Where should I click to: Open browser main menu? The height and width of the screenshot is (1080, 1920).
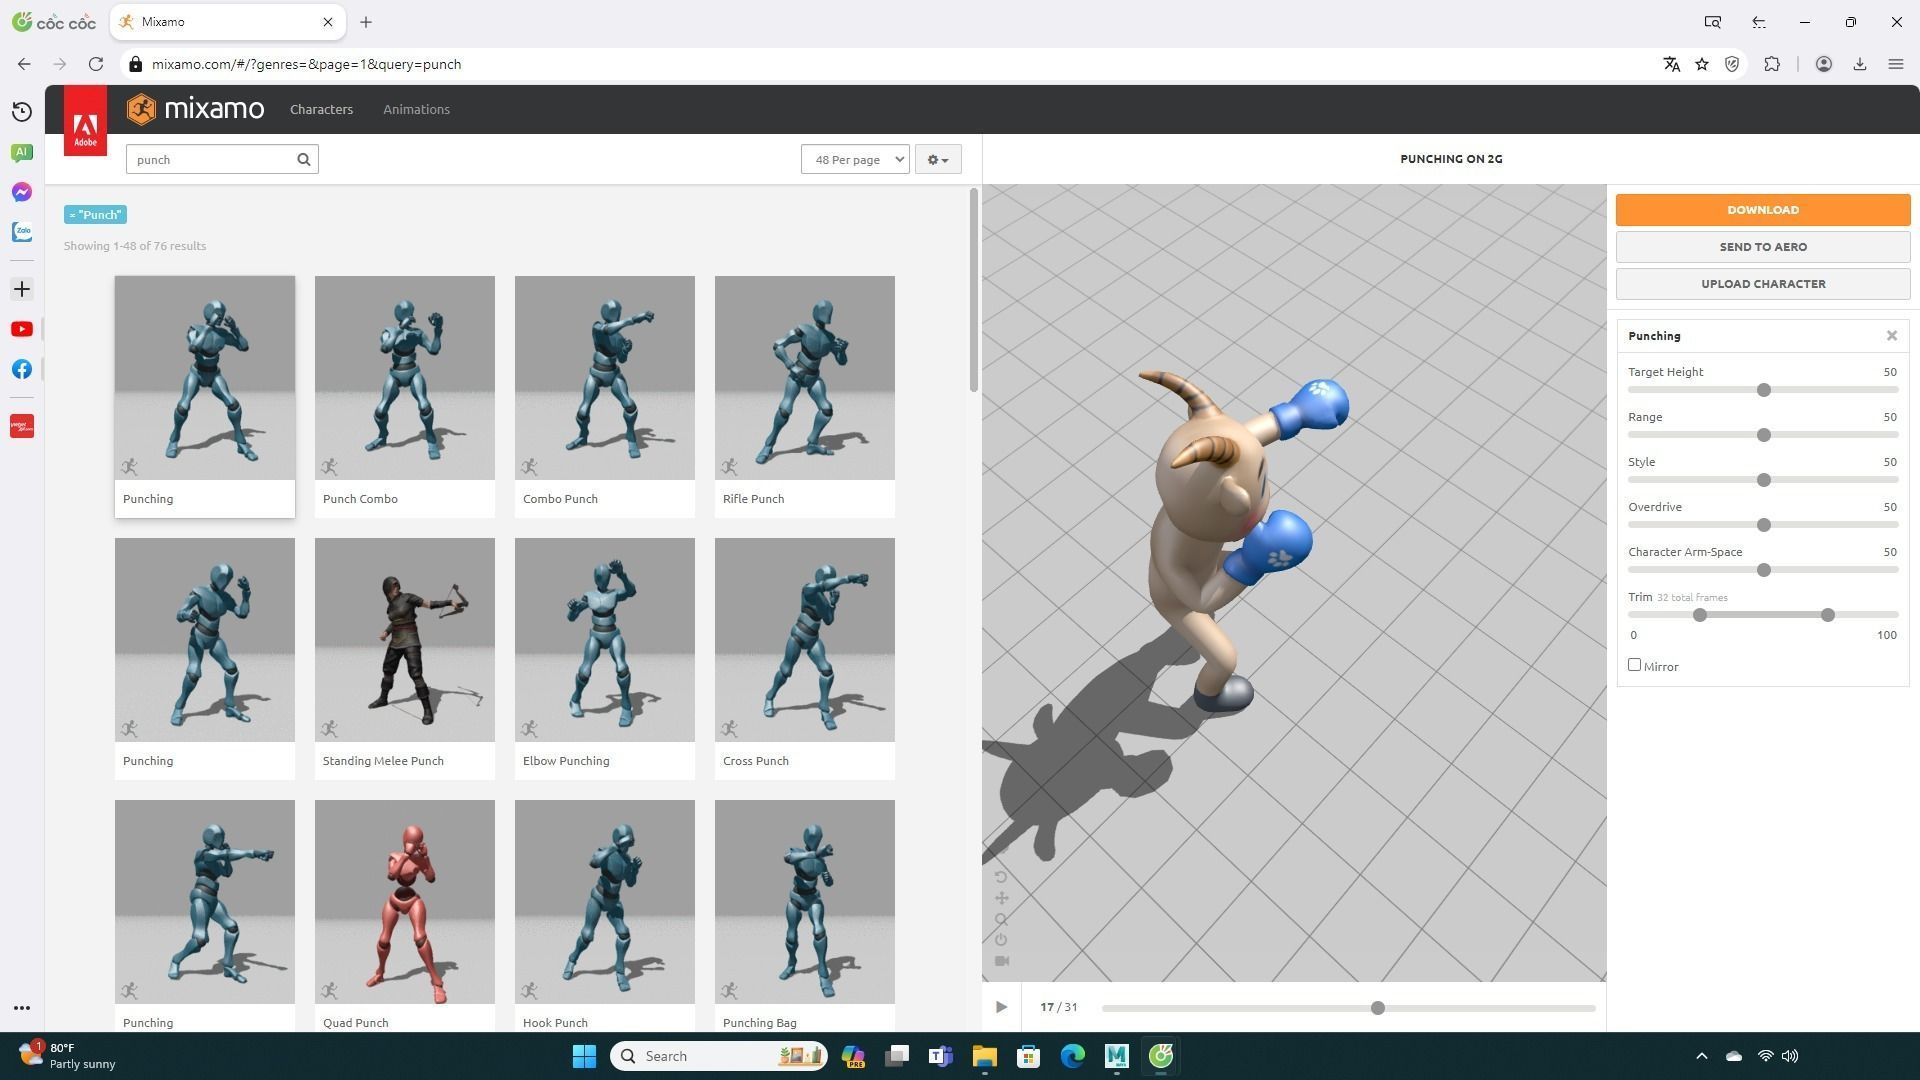(x=1895, y=64)
